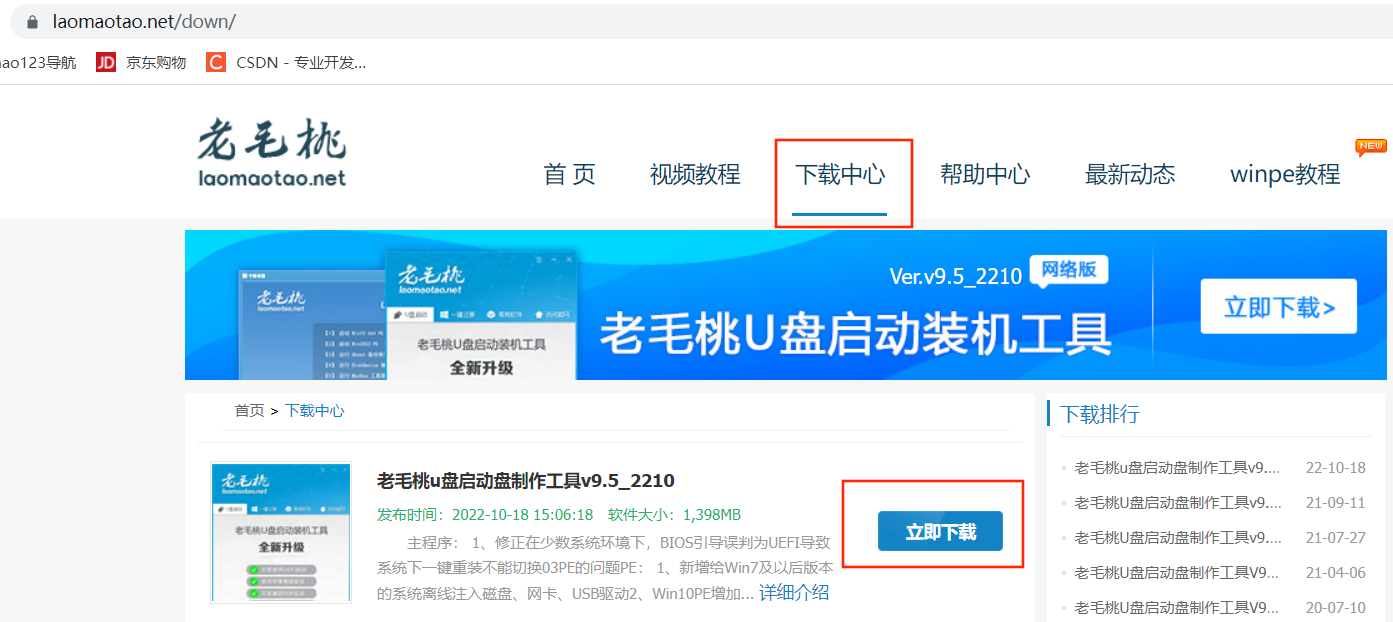The width and height of the screenshot is (1393, 622).
Task: Go to 首页 in the navigation menu
Action: click(569, 174)
